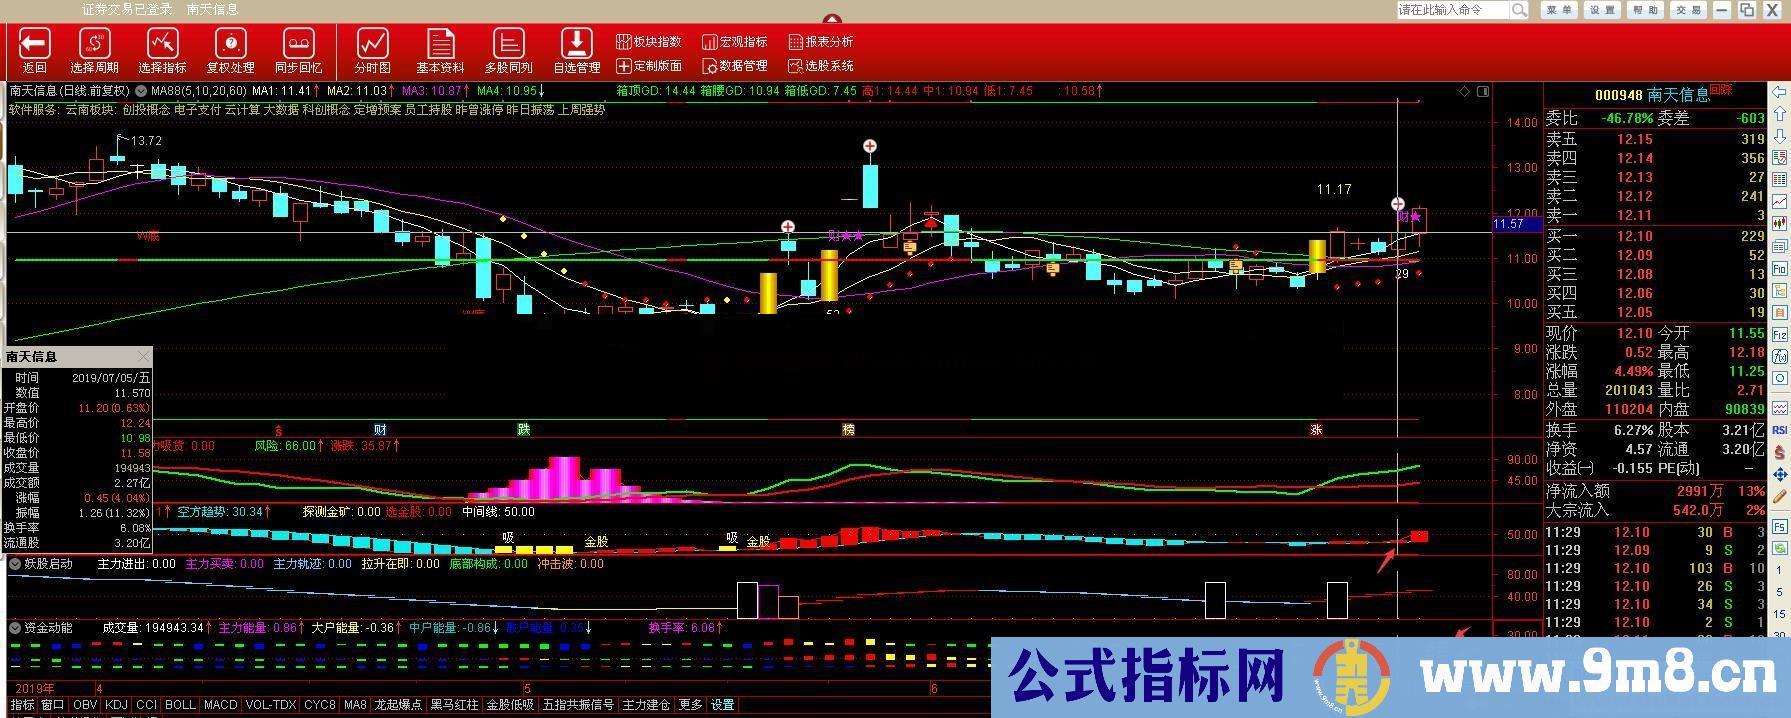Switch to OBV indicator tab
Screen dimensions: 1791x718
pyautogui.click(x=86, y=705)
